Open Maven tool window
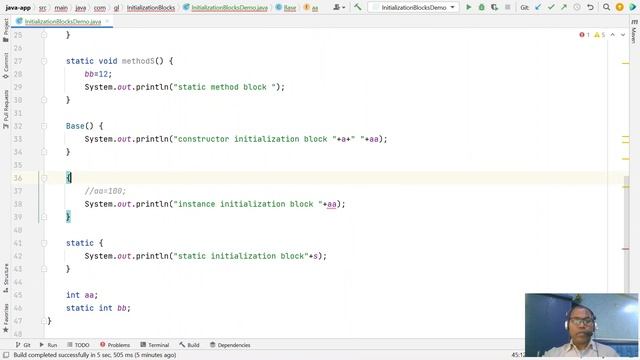This screenshot has width=640, height=360. pyautogui.click(x=634, y=32)
